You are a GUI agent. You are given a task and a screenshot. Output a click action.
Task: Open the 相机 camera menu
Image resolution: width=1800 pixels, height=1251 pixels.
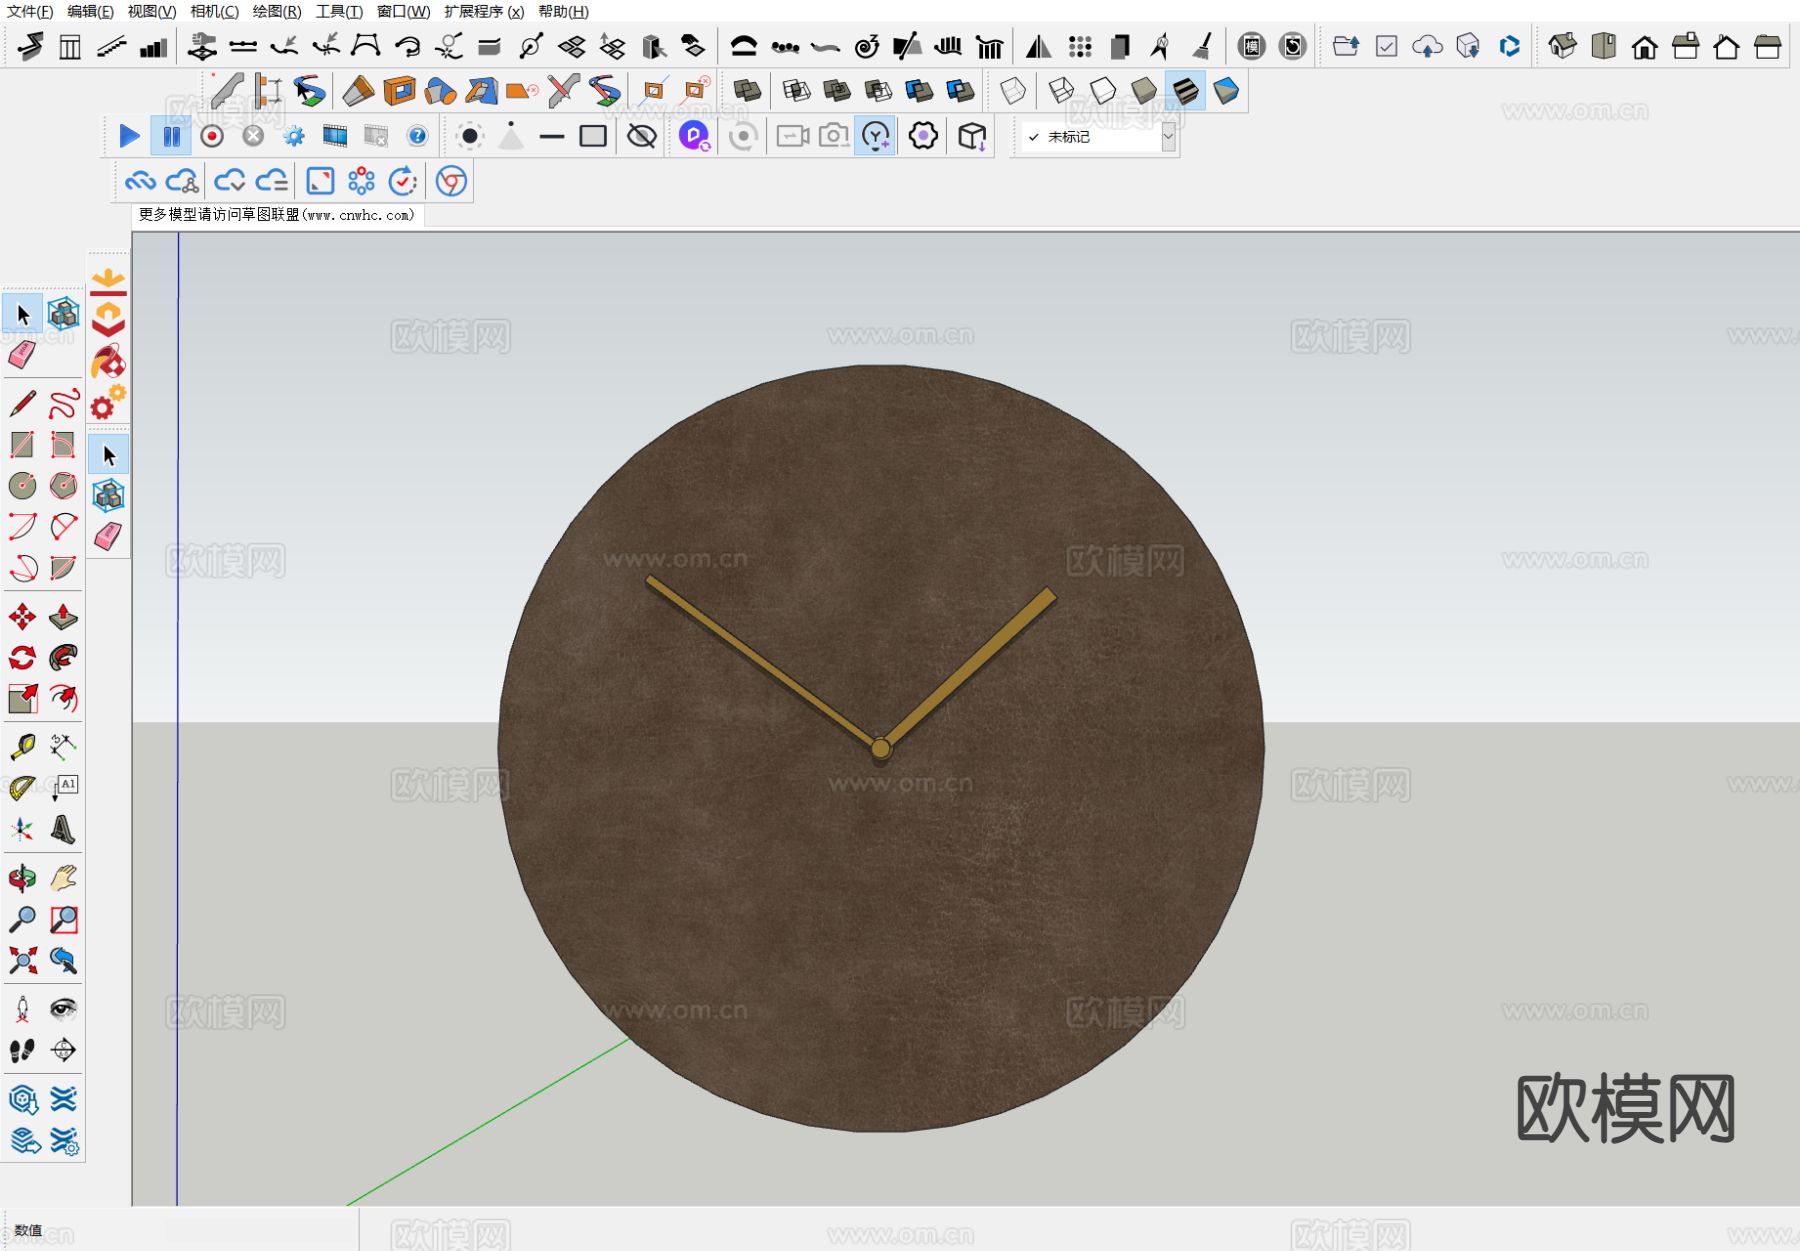click(214, 12)
